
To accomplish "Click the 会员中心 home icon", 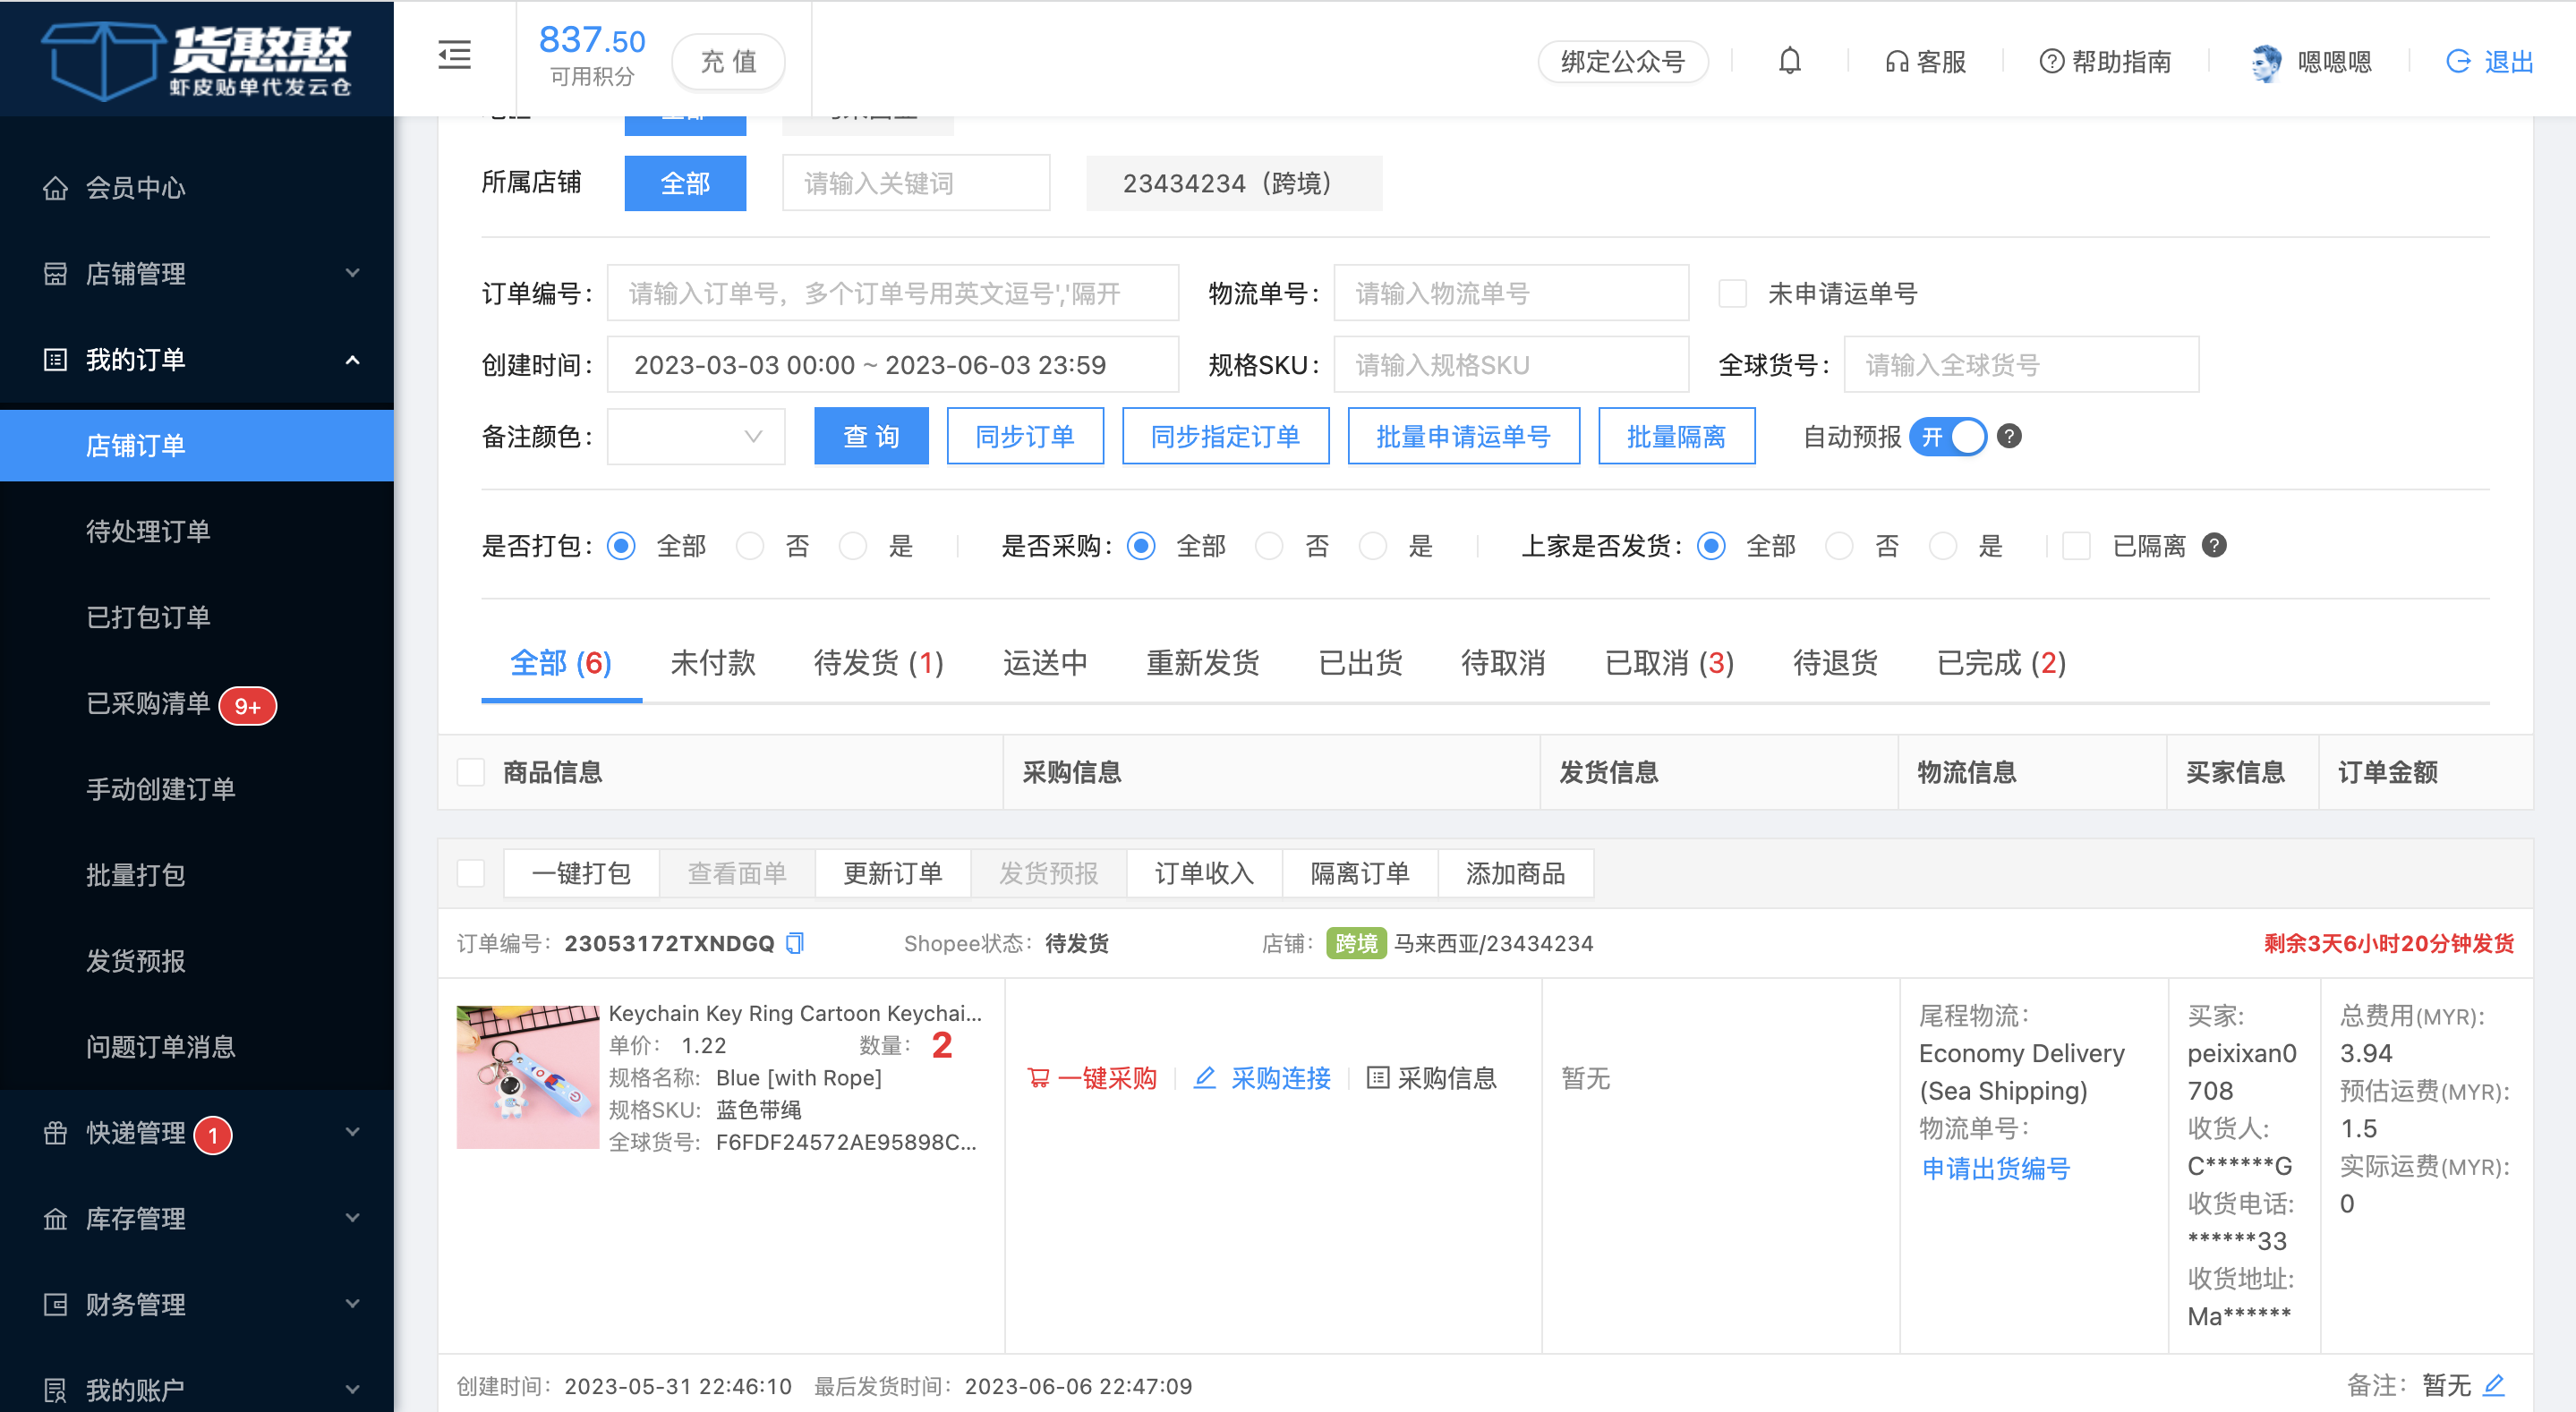I will coord(56,188).
